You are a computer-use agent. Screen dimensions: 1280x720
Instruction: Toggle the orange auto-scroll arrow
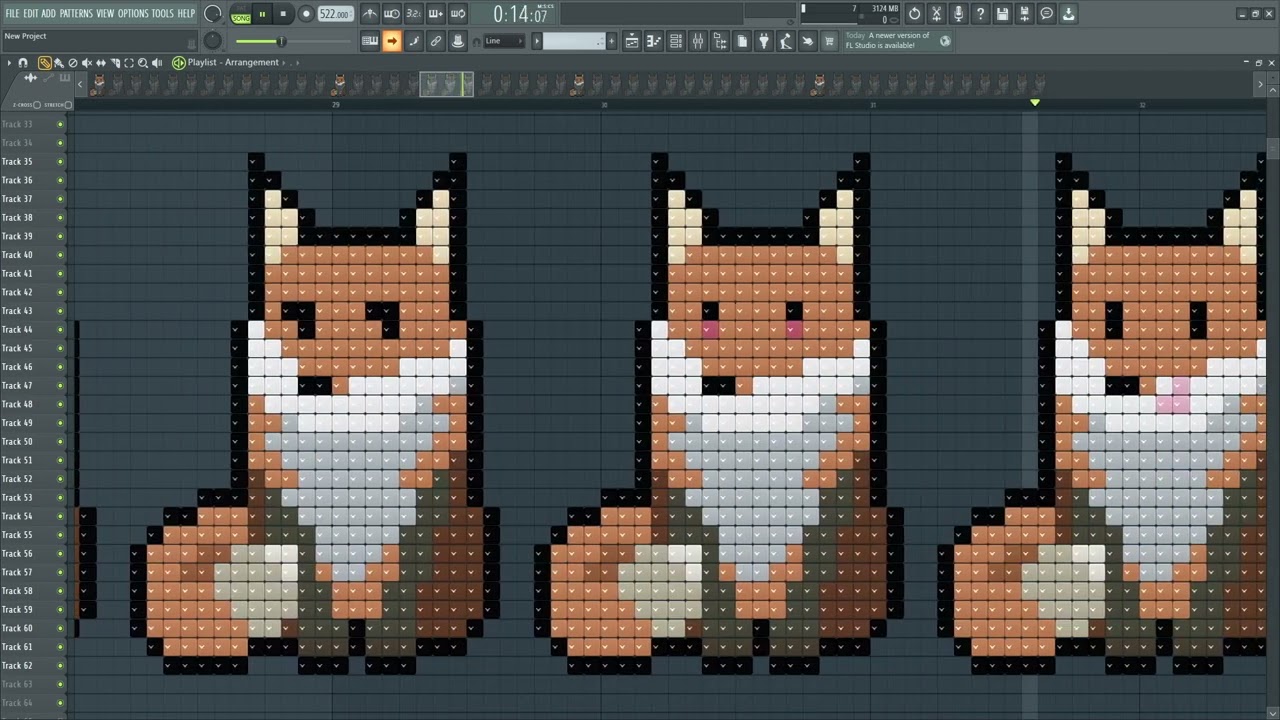[x=392, y=41]
